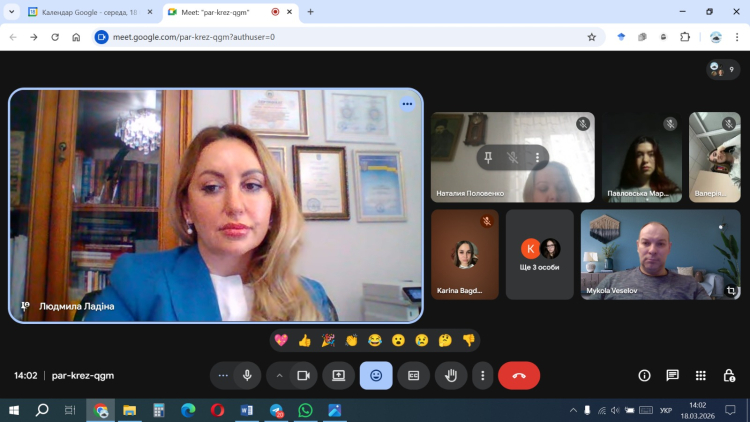Open the chat panel icon

coord(672,375)
